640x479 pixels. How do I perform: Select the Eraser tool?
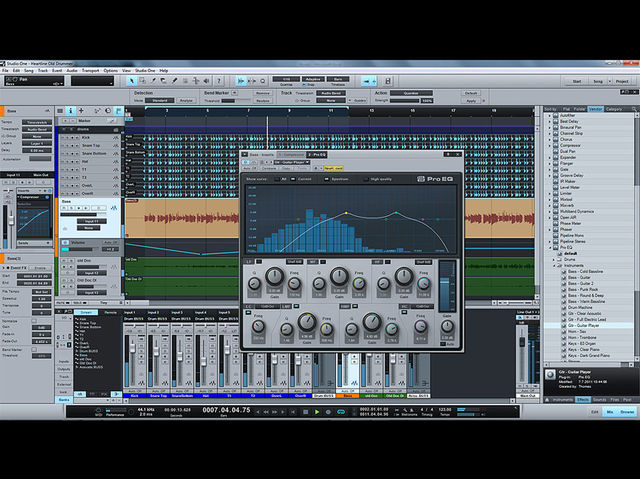pyautogui.click(x=163, y=81)
